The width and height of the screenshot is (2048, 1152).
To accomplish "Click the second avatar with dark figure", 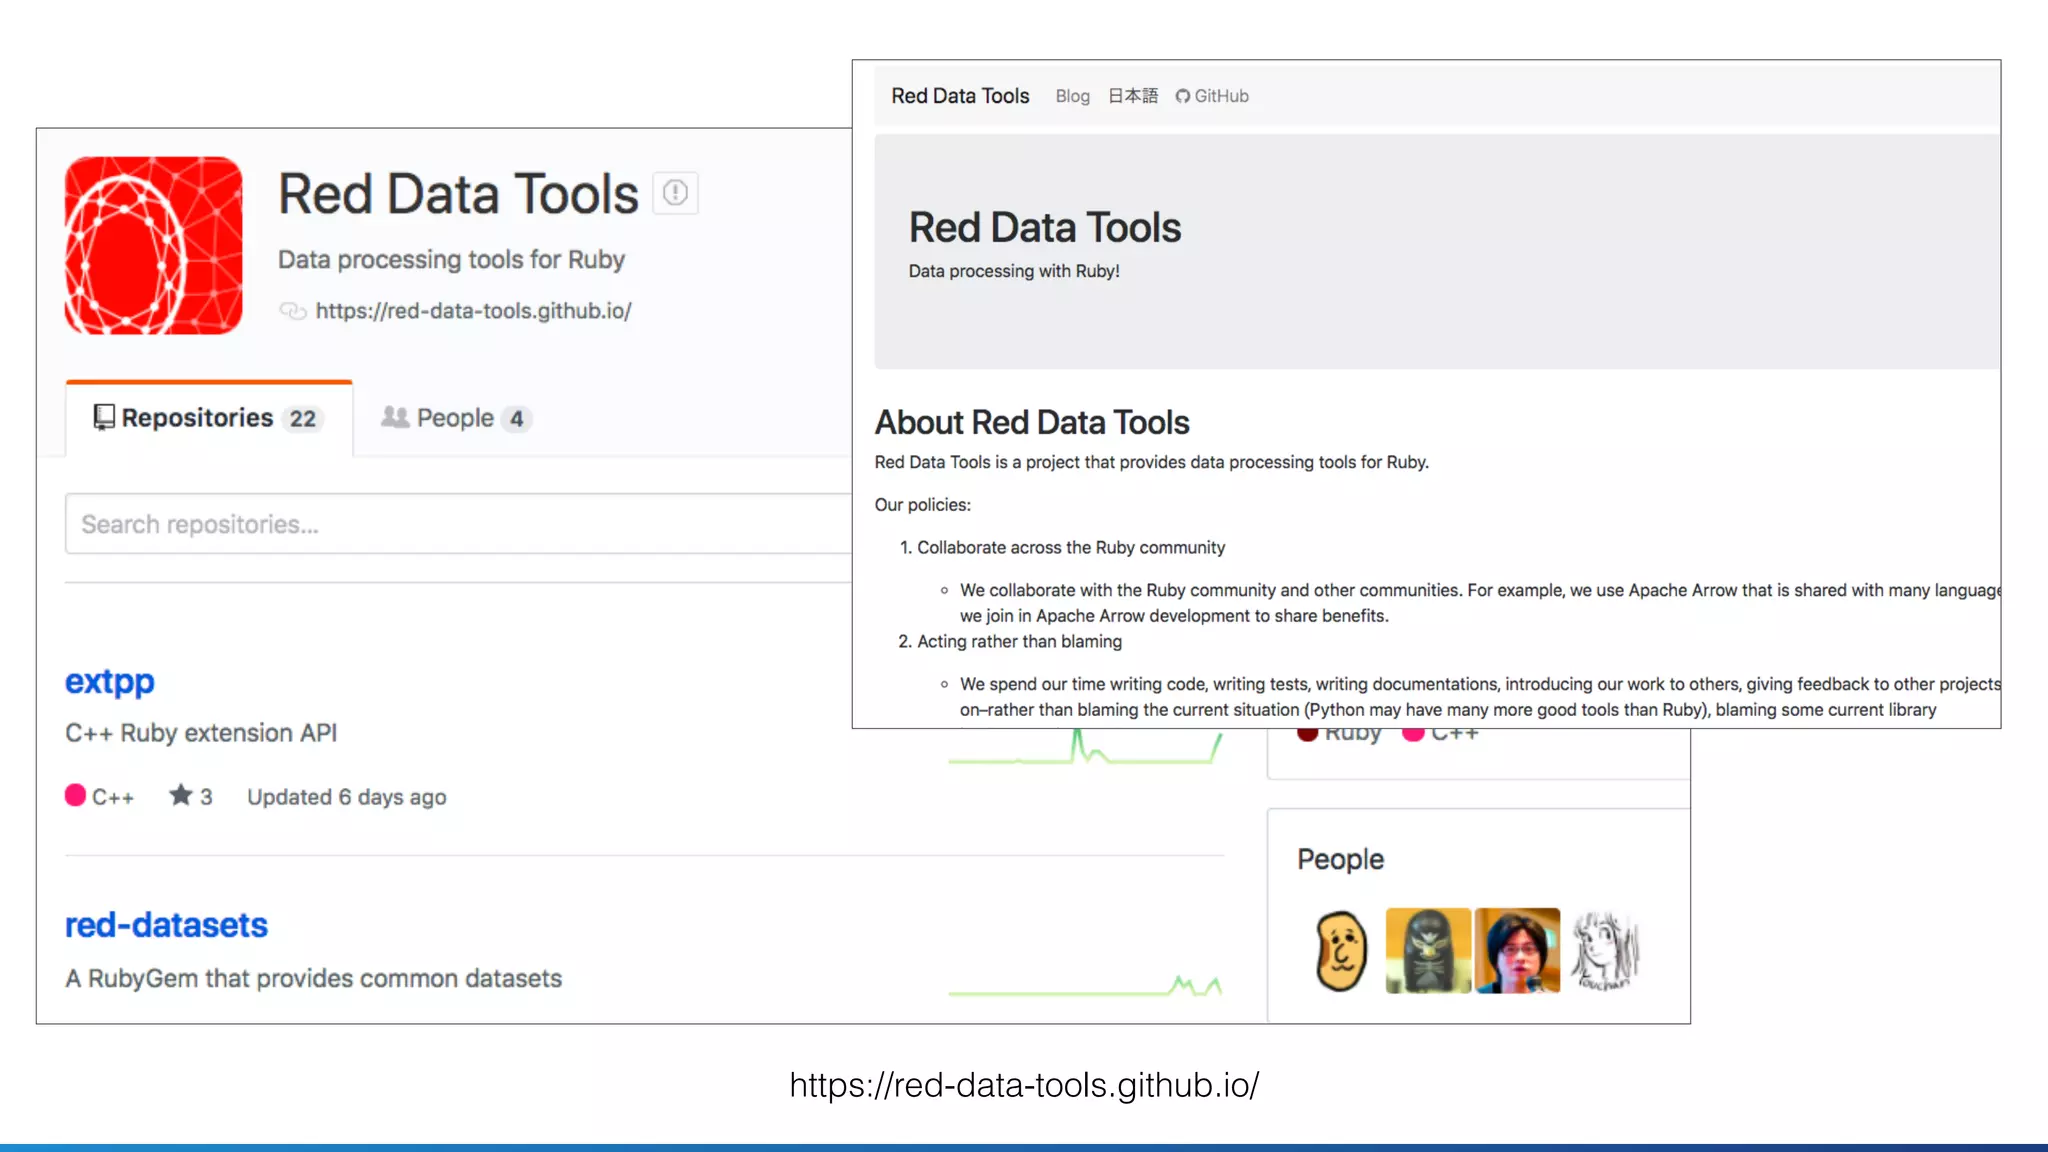I will pyautogui.click(x=1428, y=950).
